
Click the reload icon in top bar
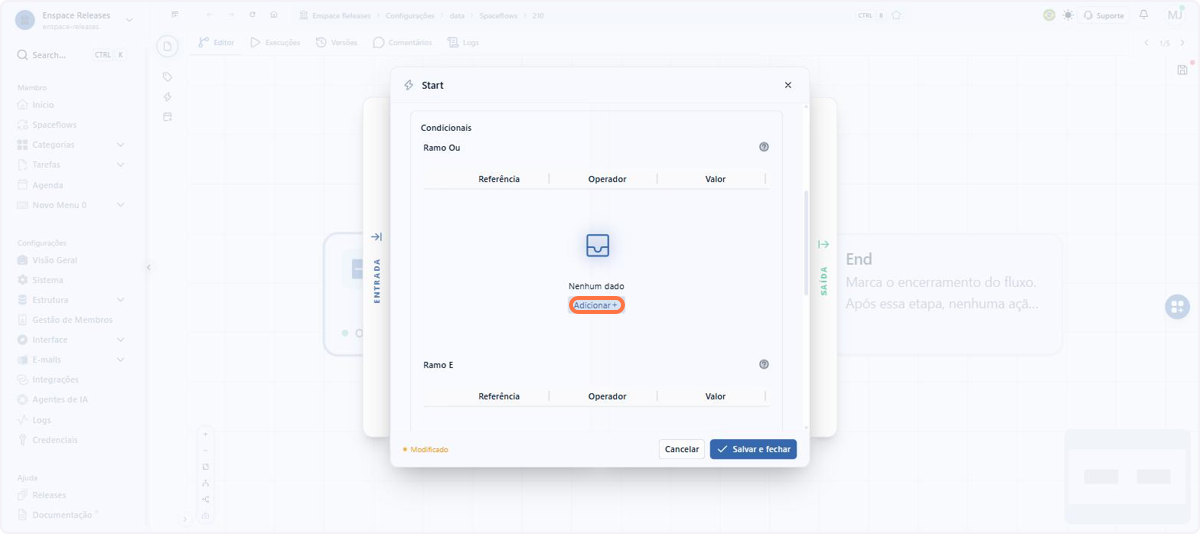[252, 15]
